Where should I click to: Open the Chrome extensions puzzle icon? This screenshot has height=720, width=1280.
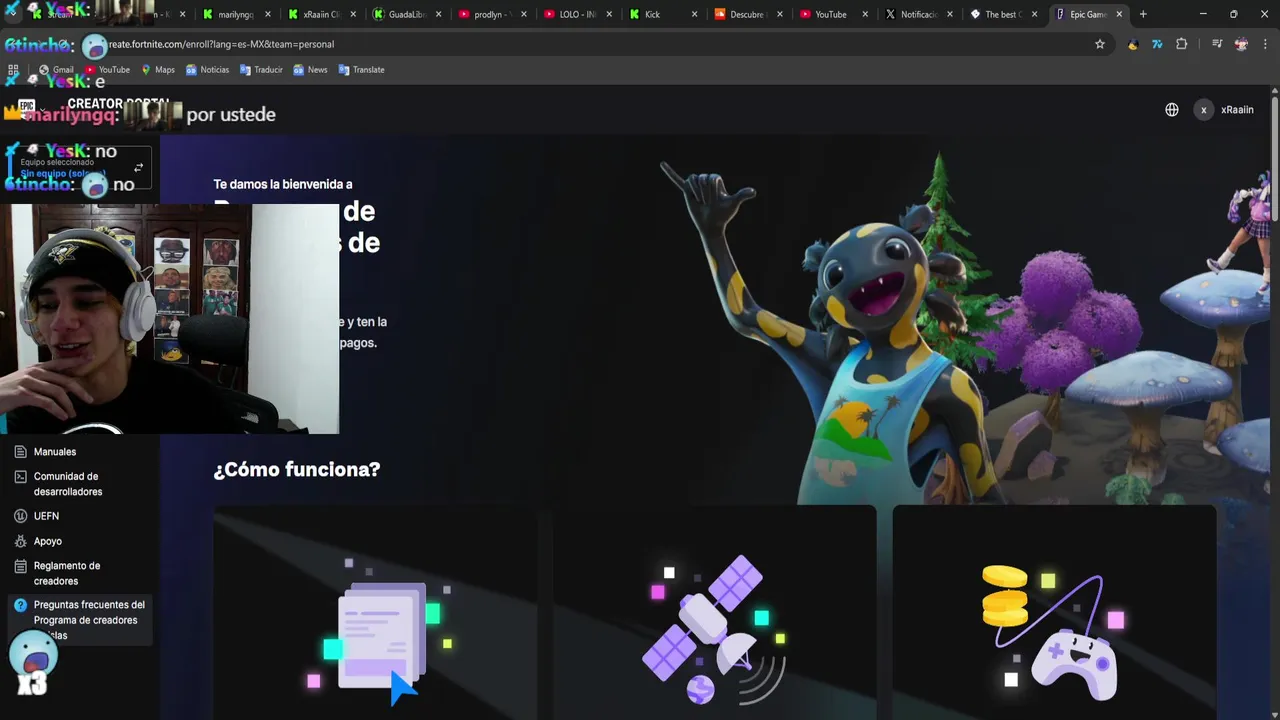(x=1181, y=44)
